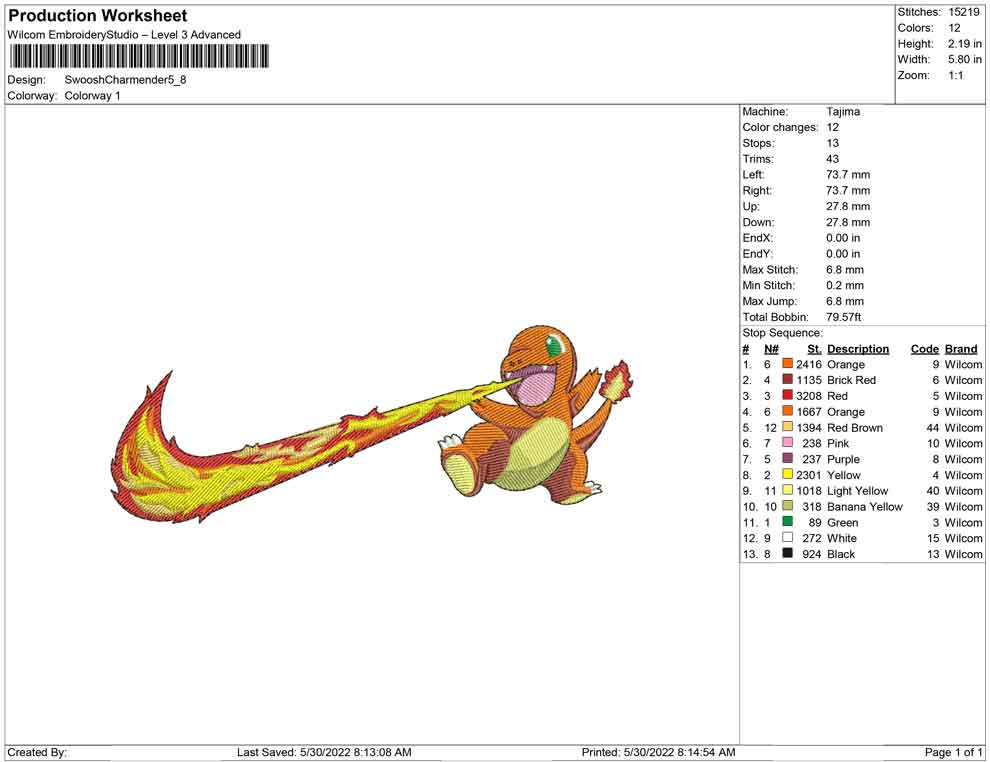Select the Code column header
The image size is (990, 762).
[924, 349]
